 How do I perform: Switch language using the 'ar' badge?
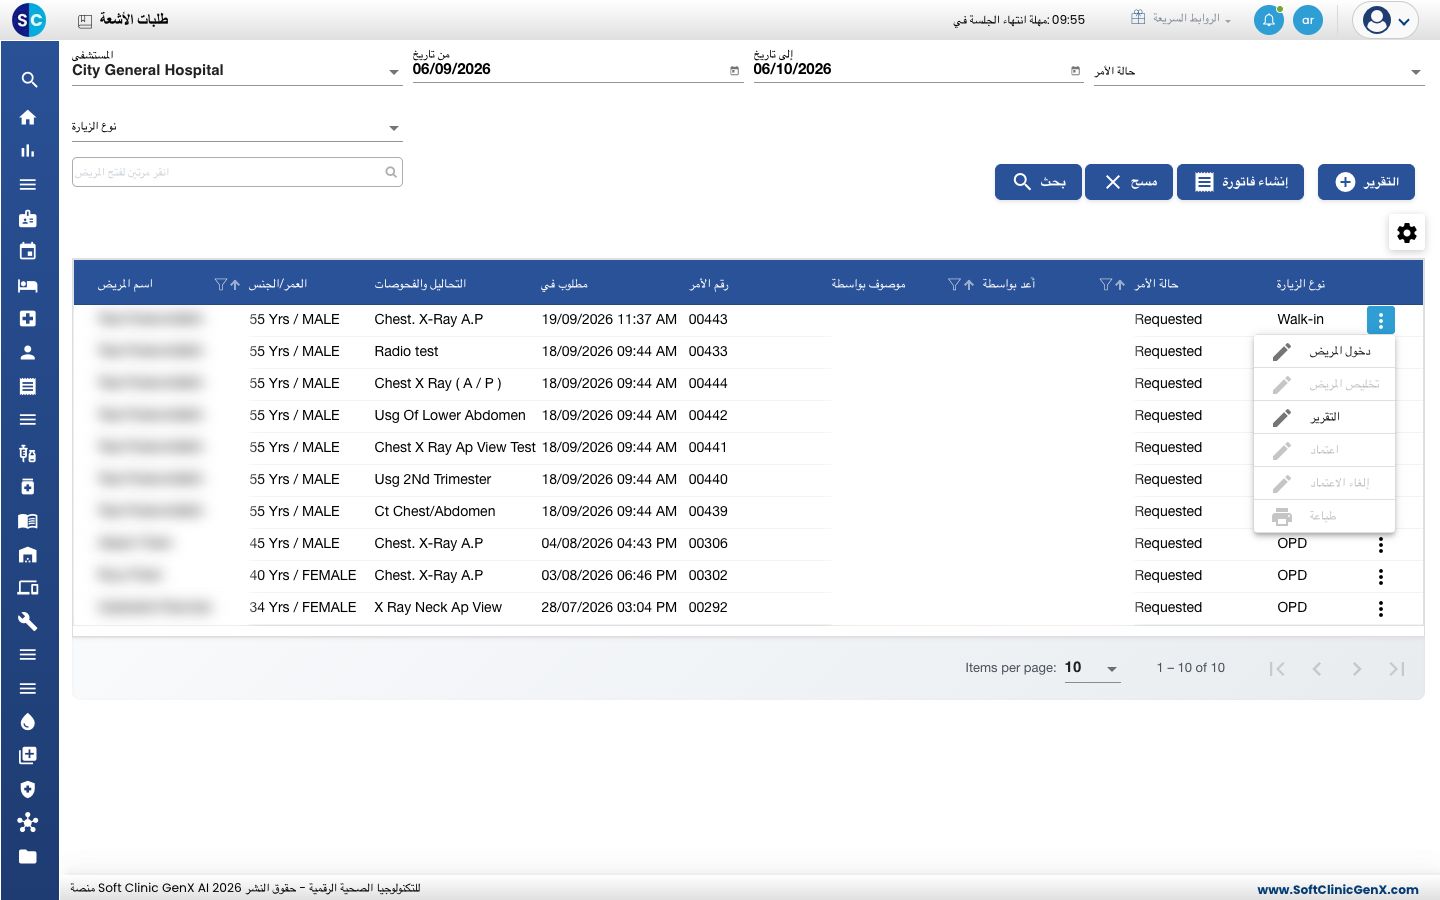click(1308, 20)
